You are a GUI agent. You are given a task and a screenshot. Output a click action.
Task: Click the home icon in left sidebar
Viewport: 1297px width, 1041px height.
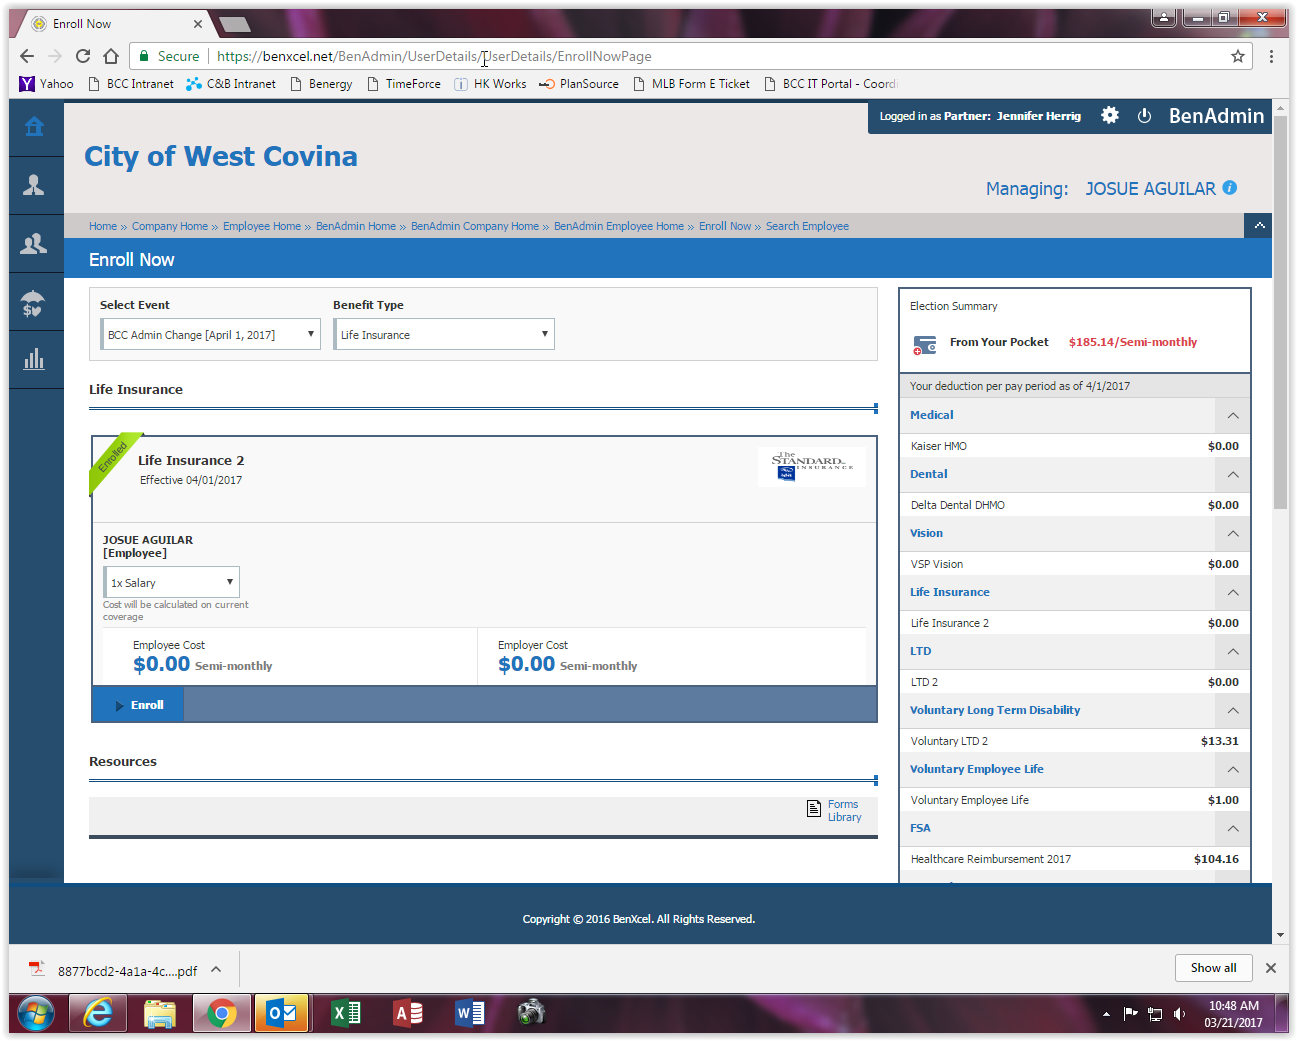click(34, 127)
